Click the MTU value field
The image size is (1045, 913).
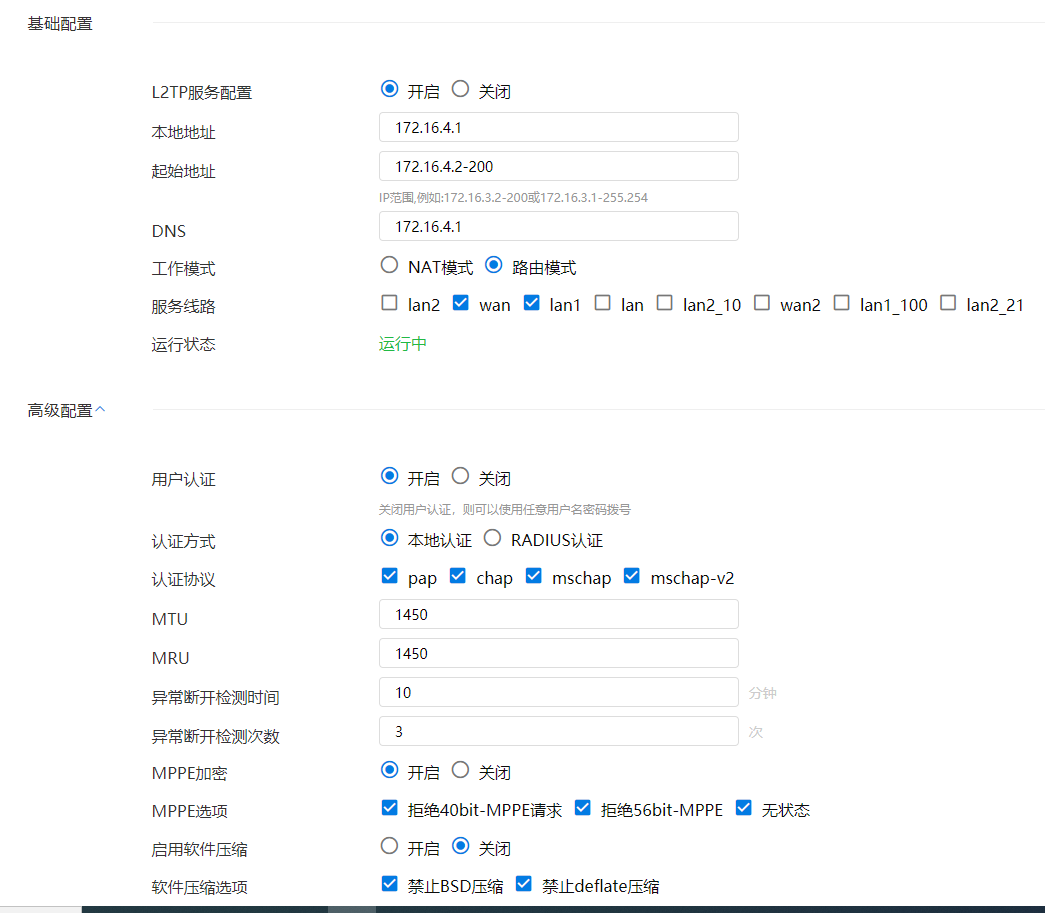(559, 614)
